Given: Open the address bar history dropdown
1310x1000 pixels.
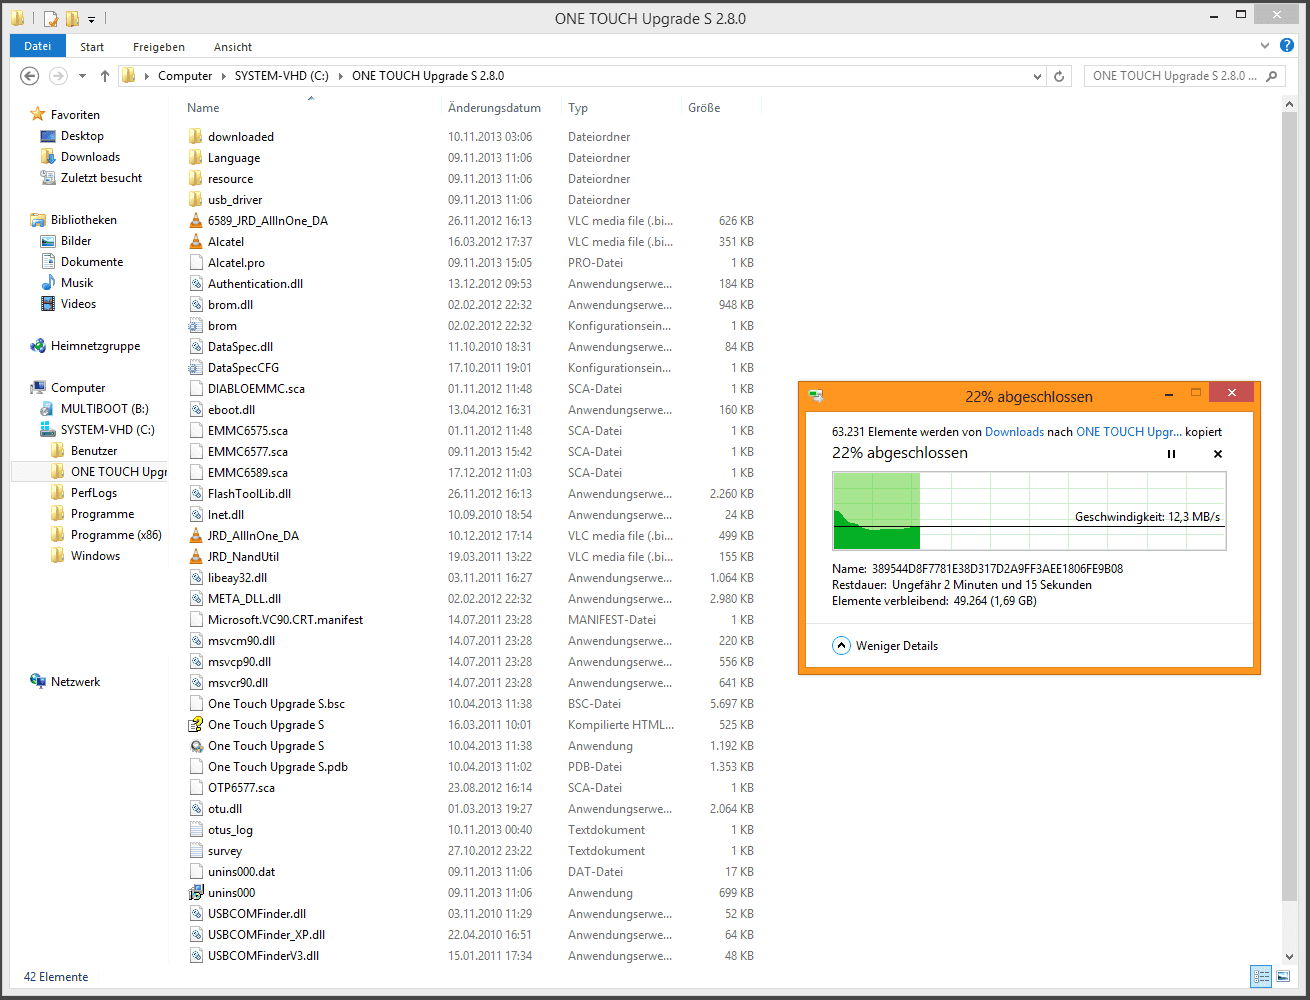Looking at the screenshot, I should click(1037, 76).
